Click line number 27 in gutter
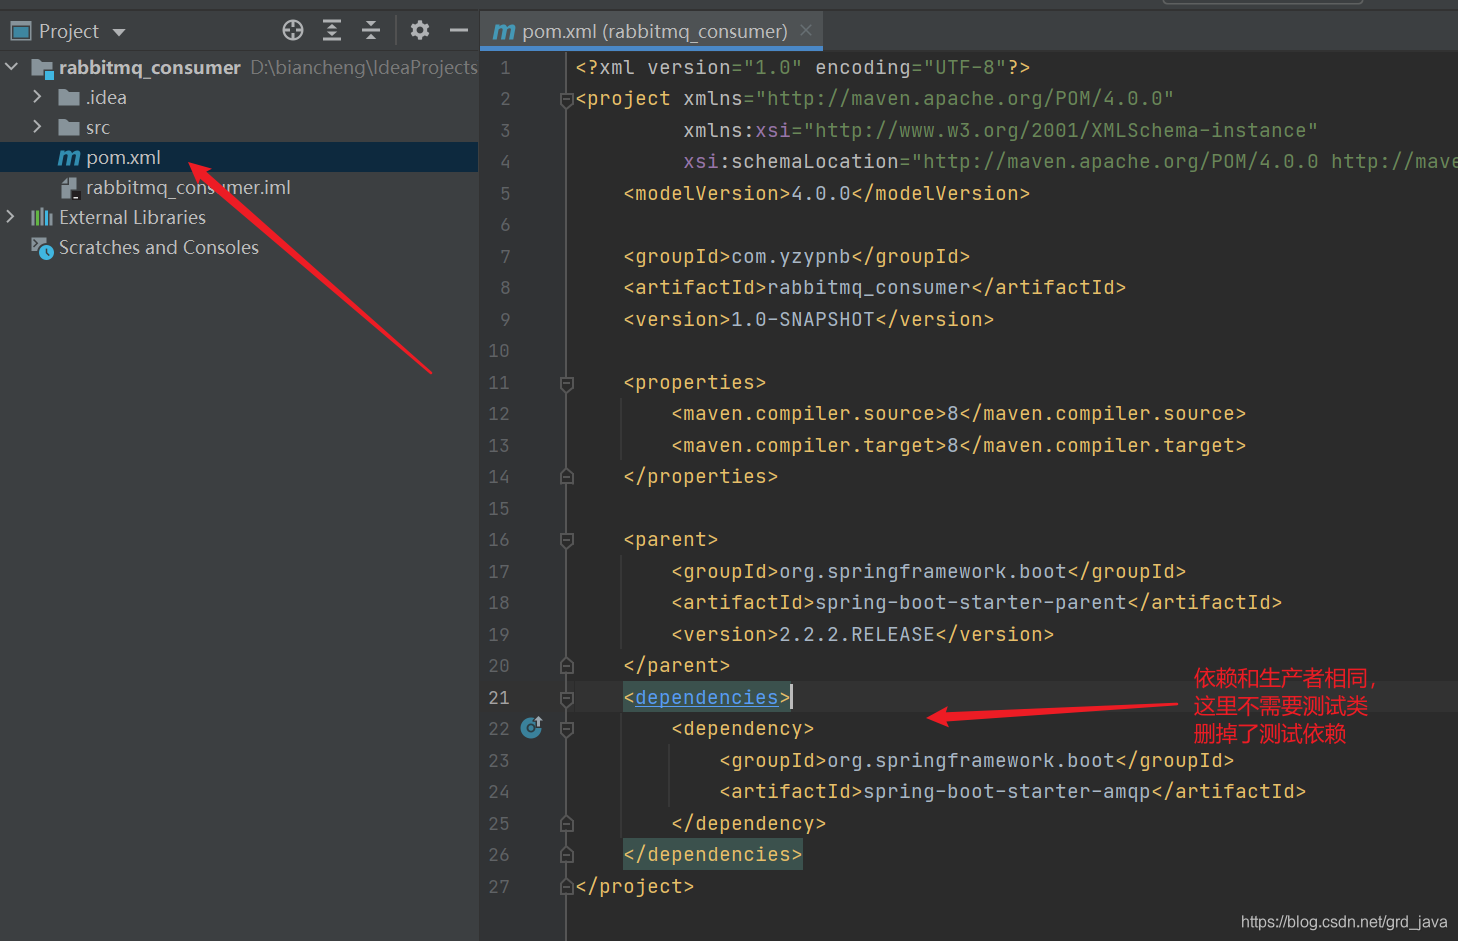Viewport: 1458px width, 941px height. 499,886
